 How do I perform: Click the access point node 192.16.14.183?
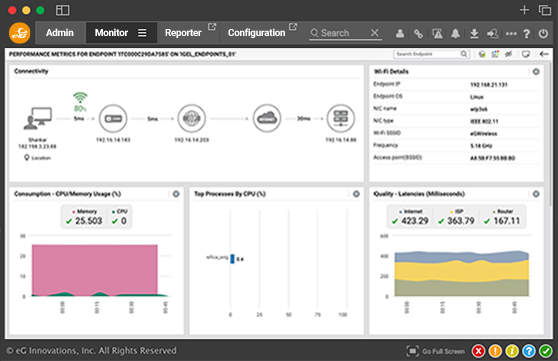[x=113, y=119]
